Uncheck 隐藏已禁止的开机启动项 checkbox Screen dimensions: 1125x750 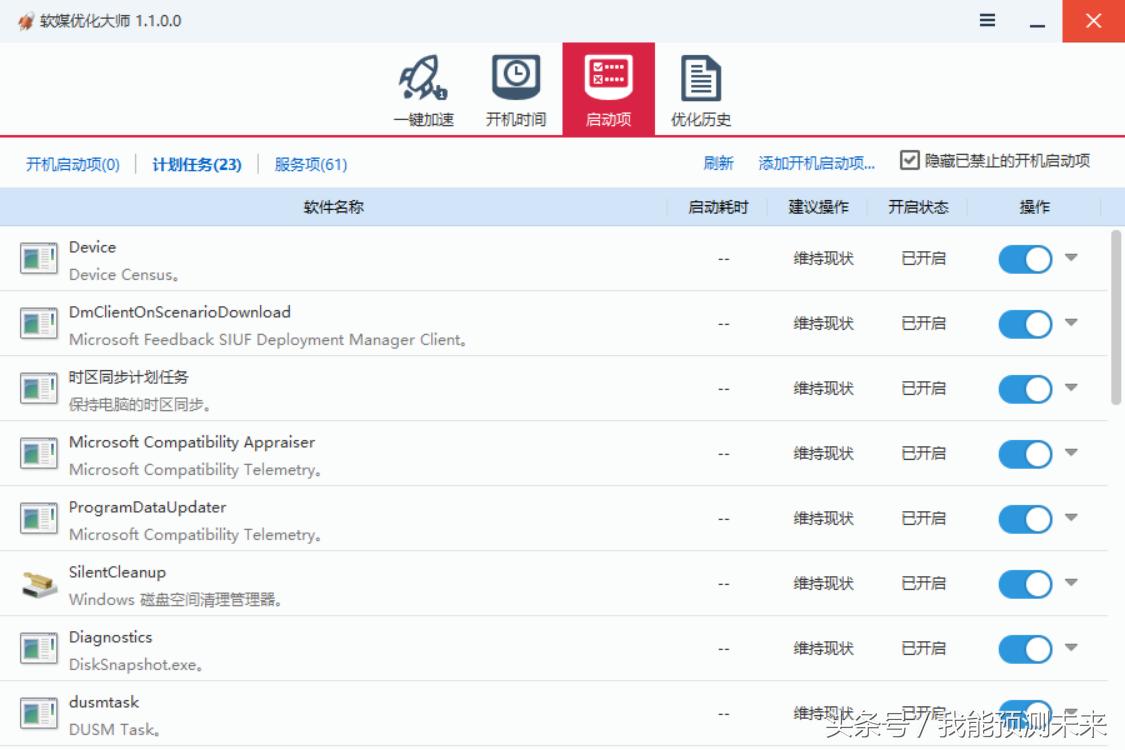pyautogui.click(x=910, y=160)
